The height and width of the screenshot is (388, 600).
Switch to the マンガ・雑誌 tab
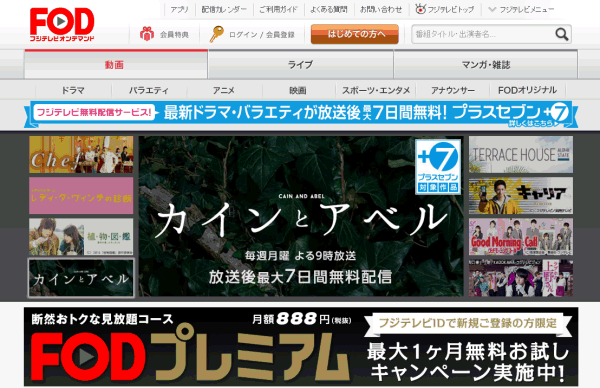tap(486, 65)
